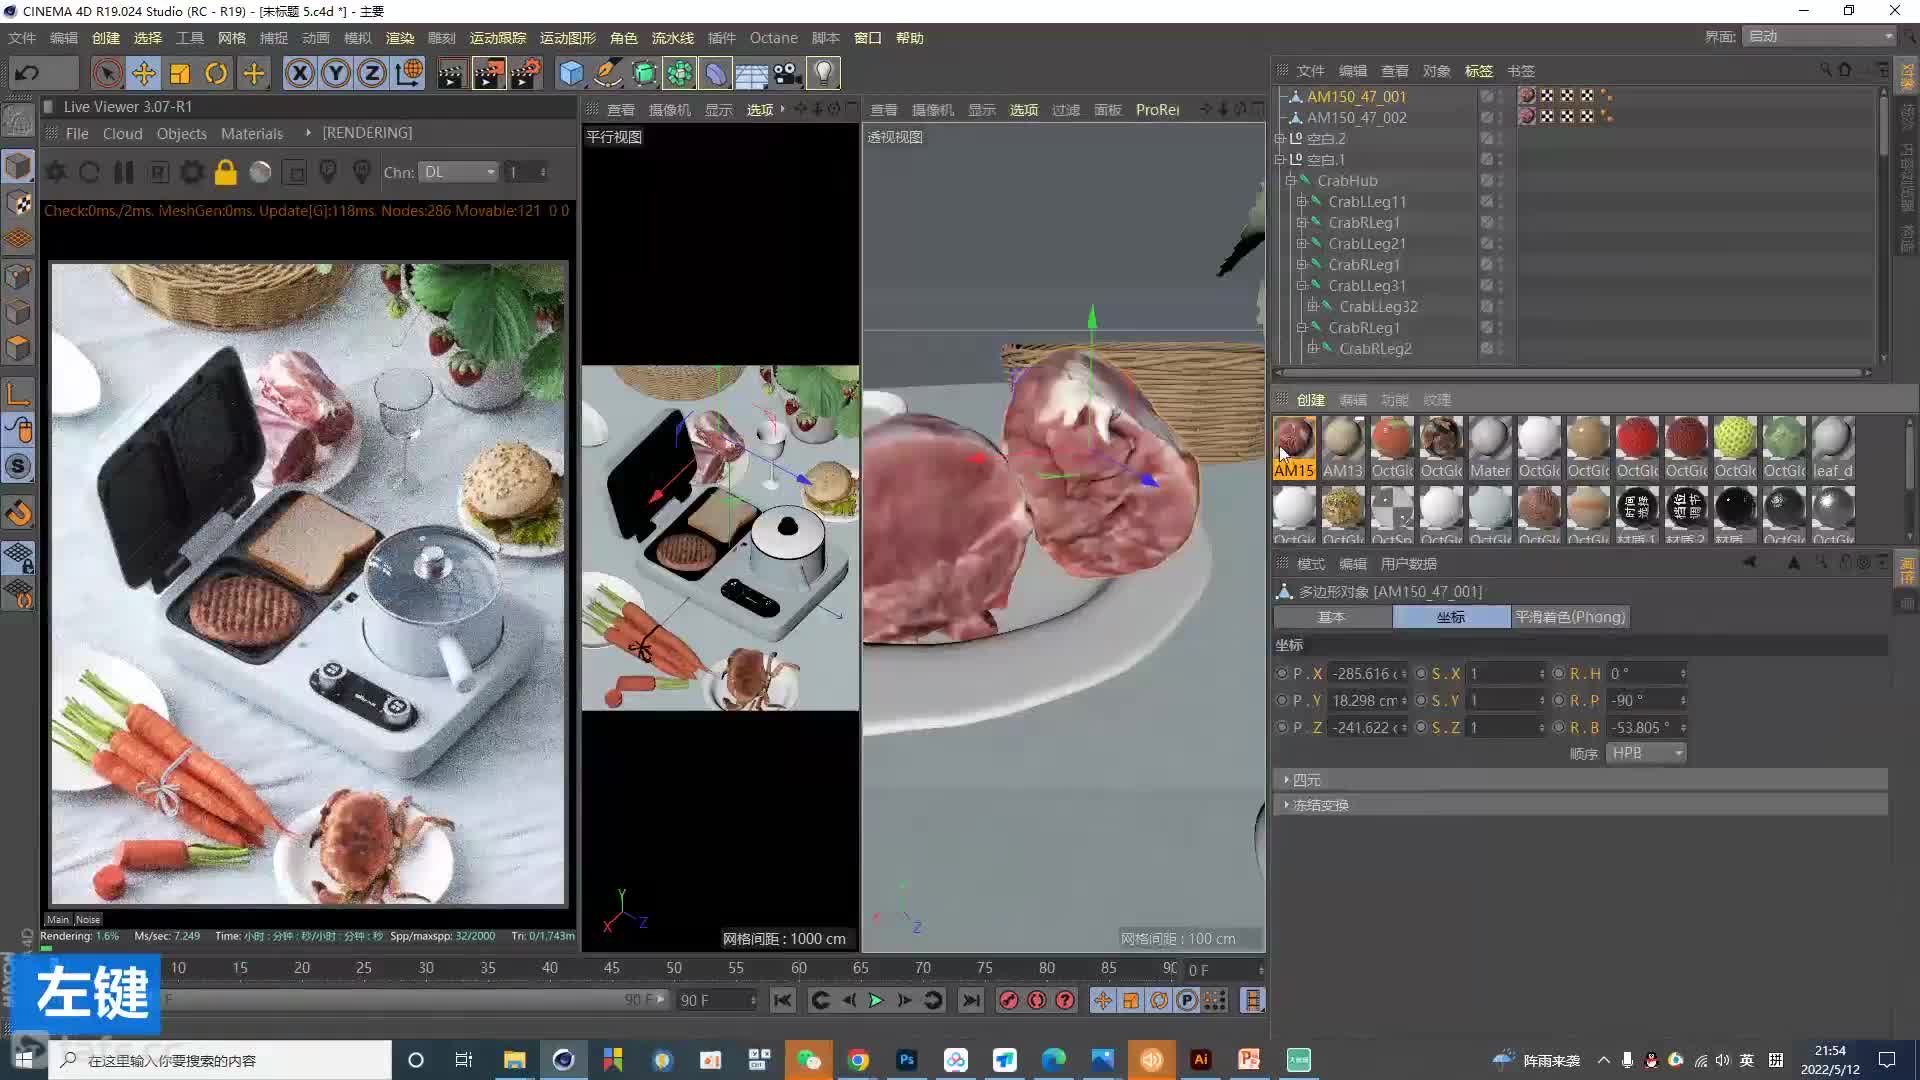Toggle Y axis lock
The width and height of the screenshot is (1920, 1080).
[x=336, y=73]
